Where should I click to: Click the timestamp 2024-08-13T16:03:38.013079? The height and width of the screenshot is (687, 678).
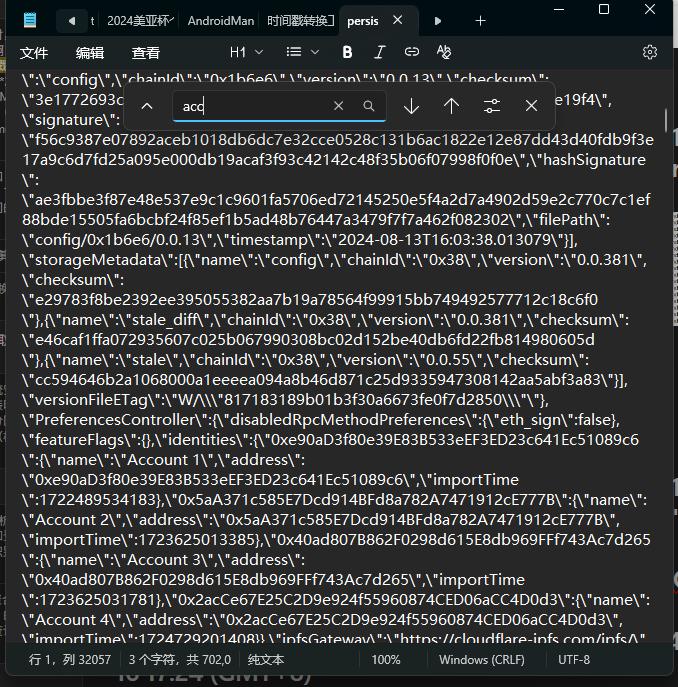[445, 240]
